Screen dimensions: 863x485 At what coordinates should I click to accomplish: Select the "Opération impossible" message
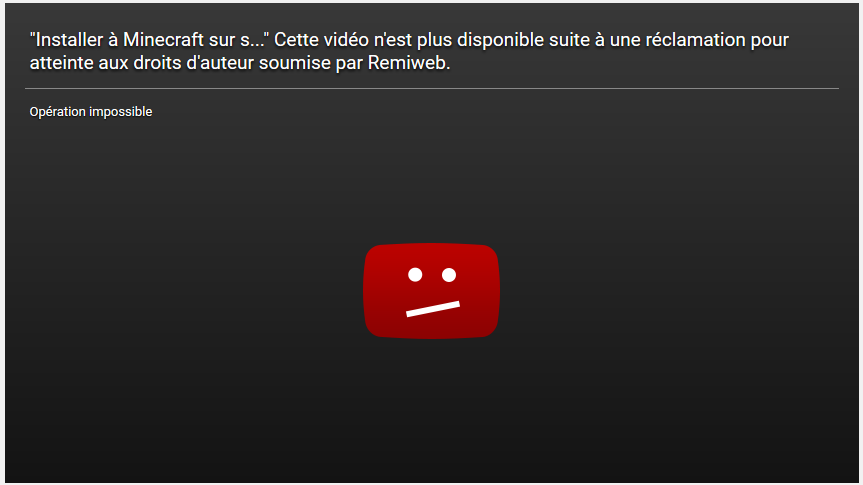(91, 112)
